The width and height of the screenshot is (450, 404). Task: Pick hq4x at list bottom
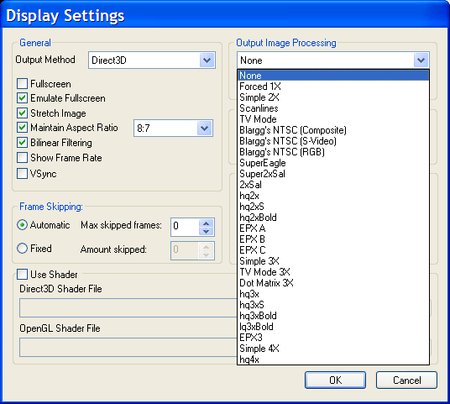click(333, 359)
